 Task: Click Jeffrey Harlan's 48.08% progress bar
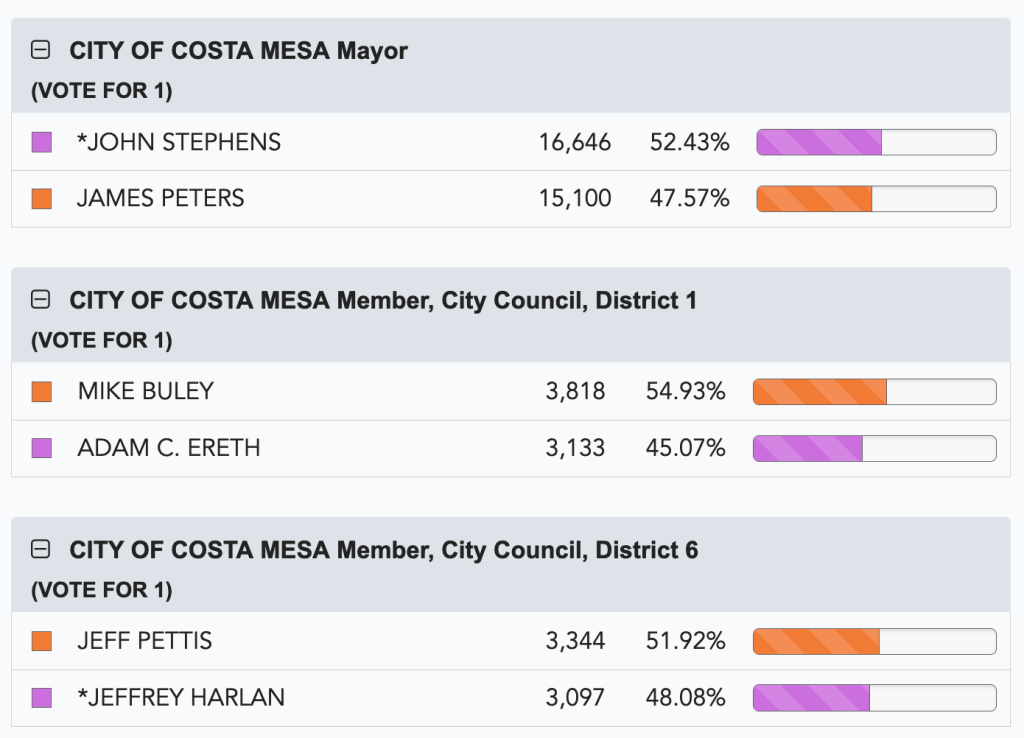[874, 697]
